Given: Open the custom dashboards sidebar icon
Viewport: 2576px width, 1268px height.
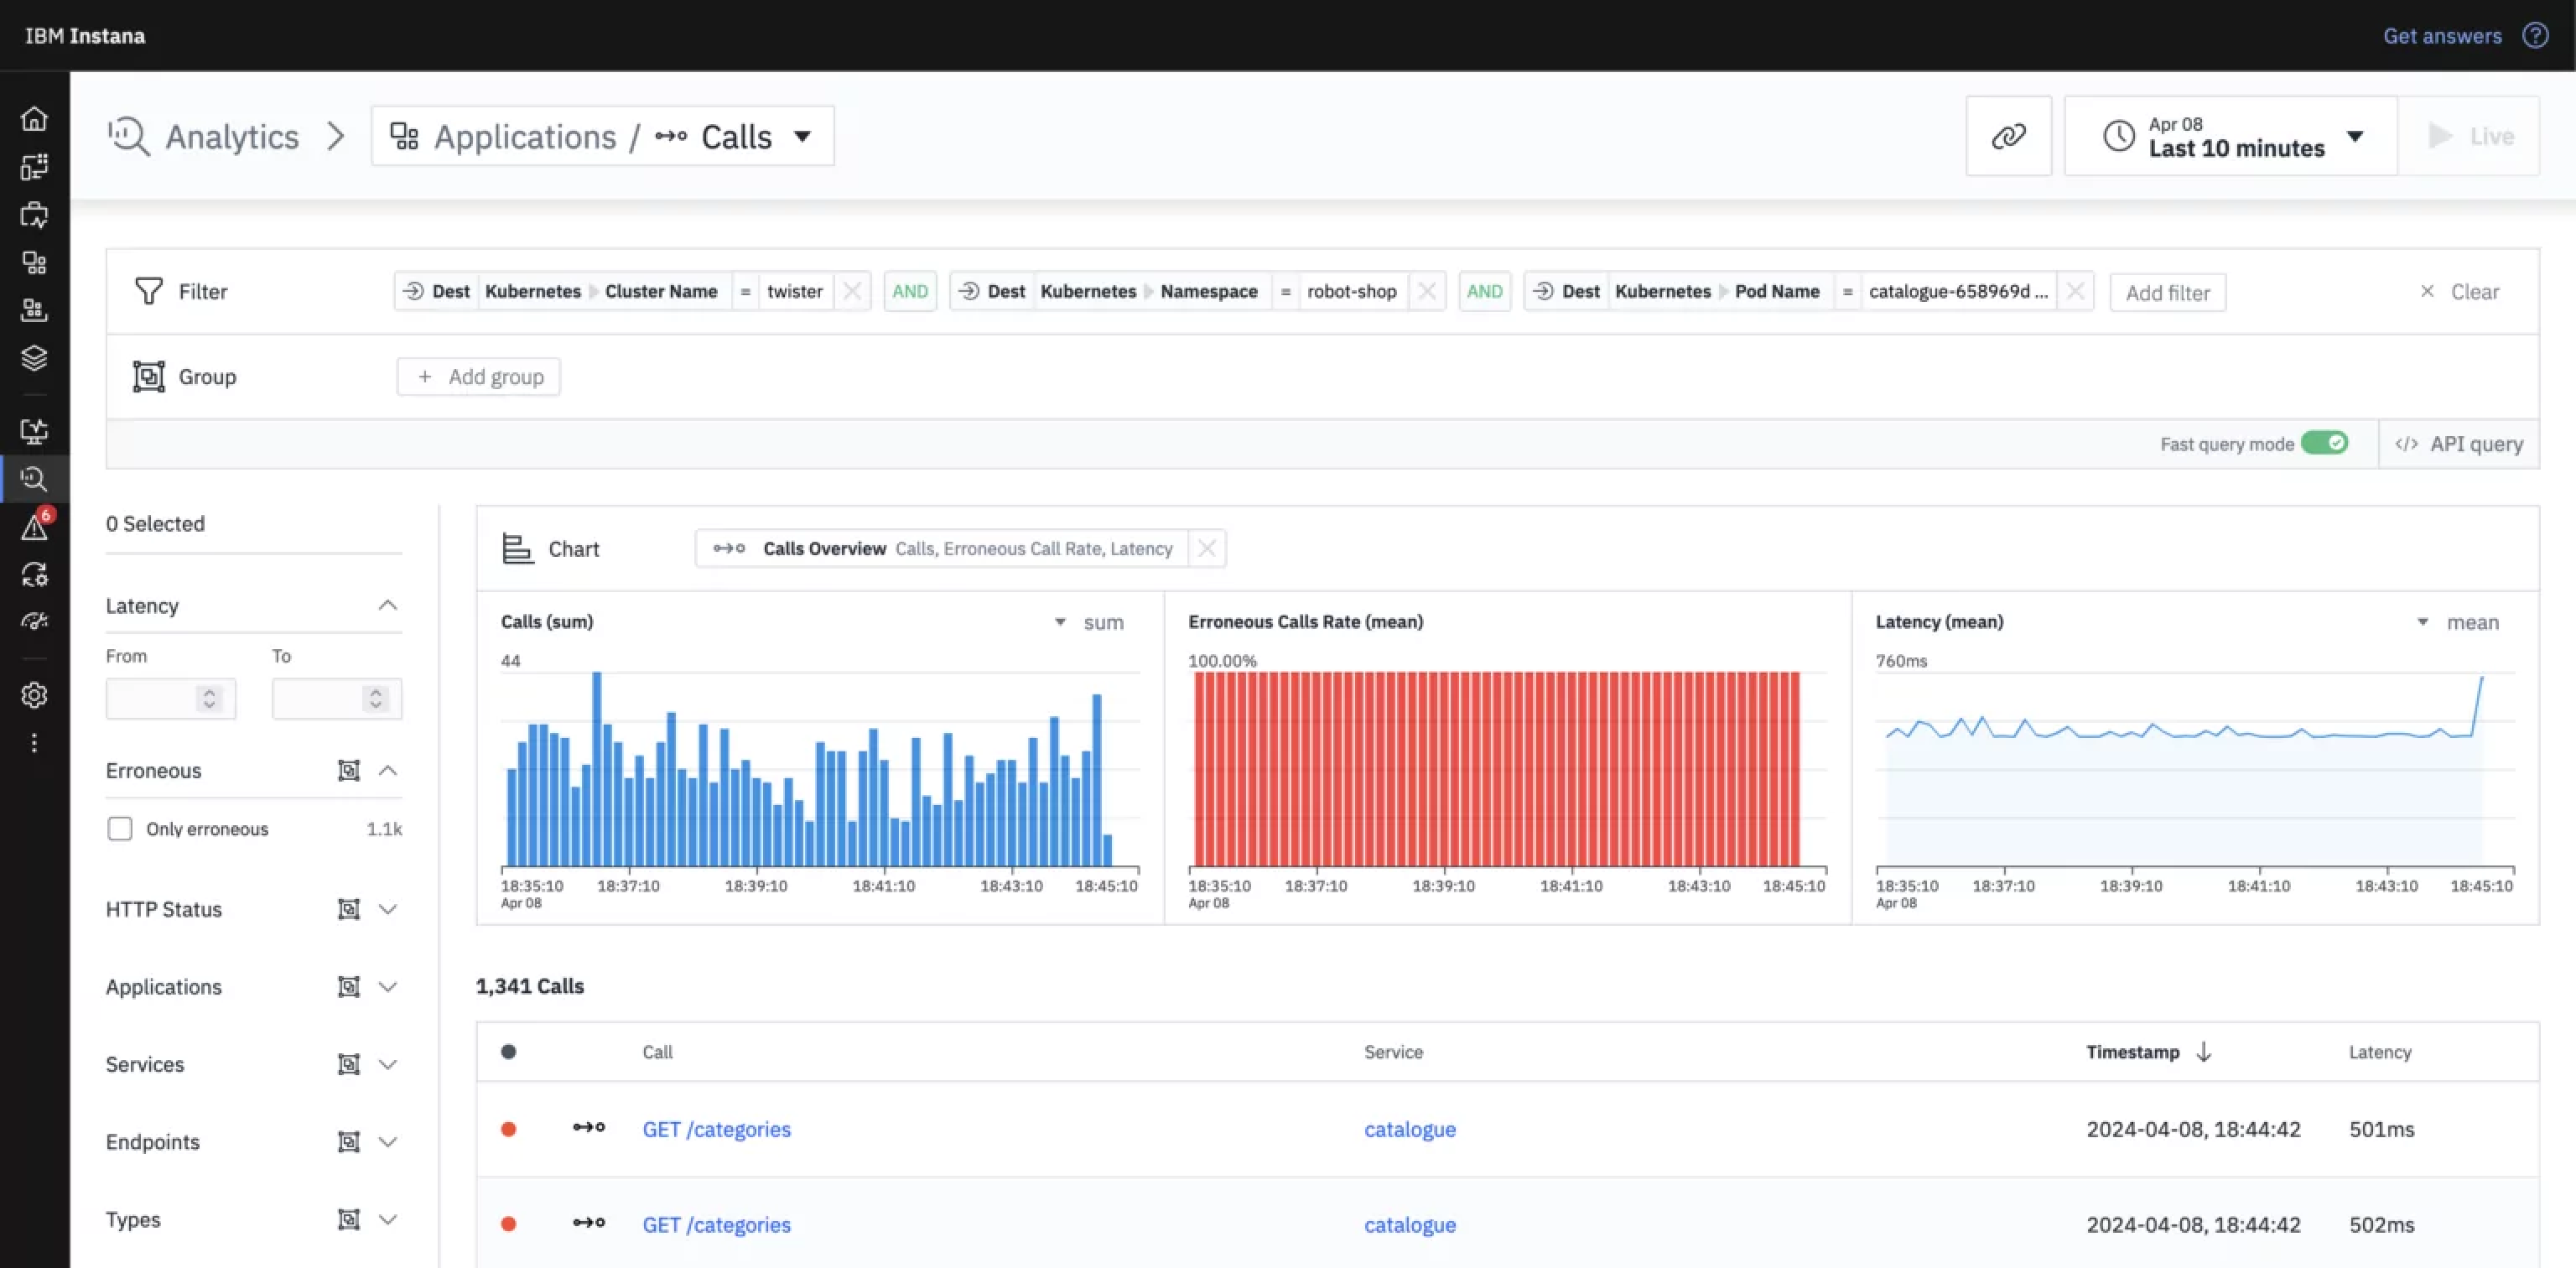Looking at the screenshot, I should (x=34, y=167).
